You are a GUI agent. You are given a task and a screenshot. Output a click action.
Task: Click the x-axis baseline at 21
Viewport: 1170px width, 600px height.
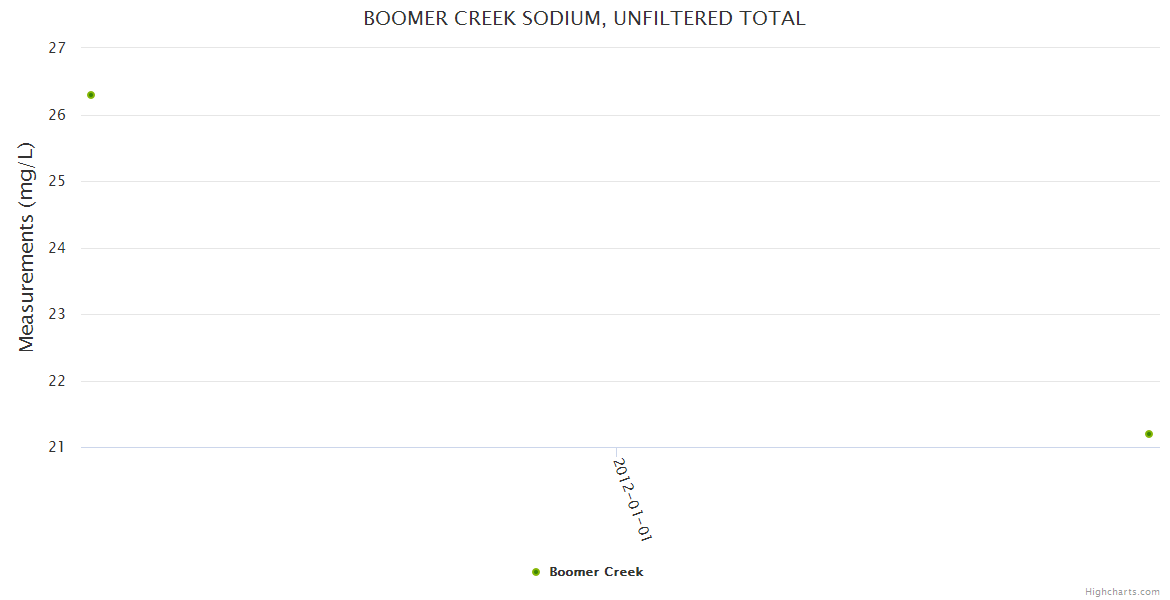(400, 447)
